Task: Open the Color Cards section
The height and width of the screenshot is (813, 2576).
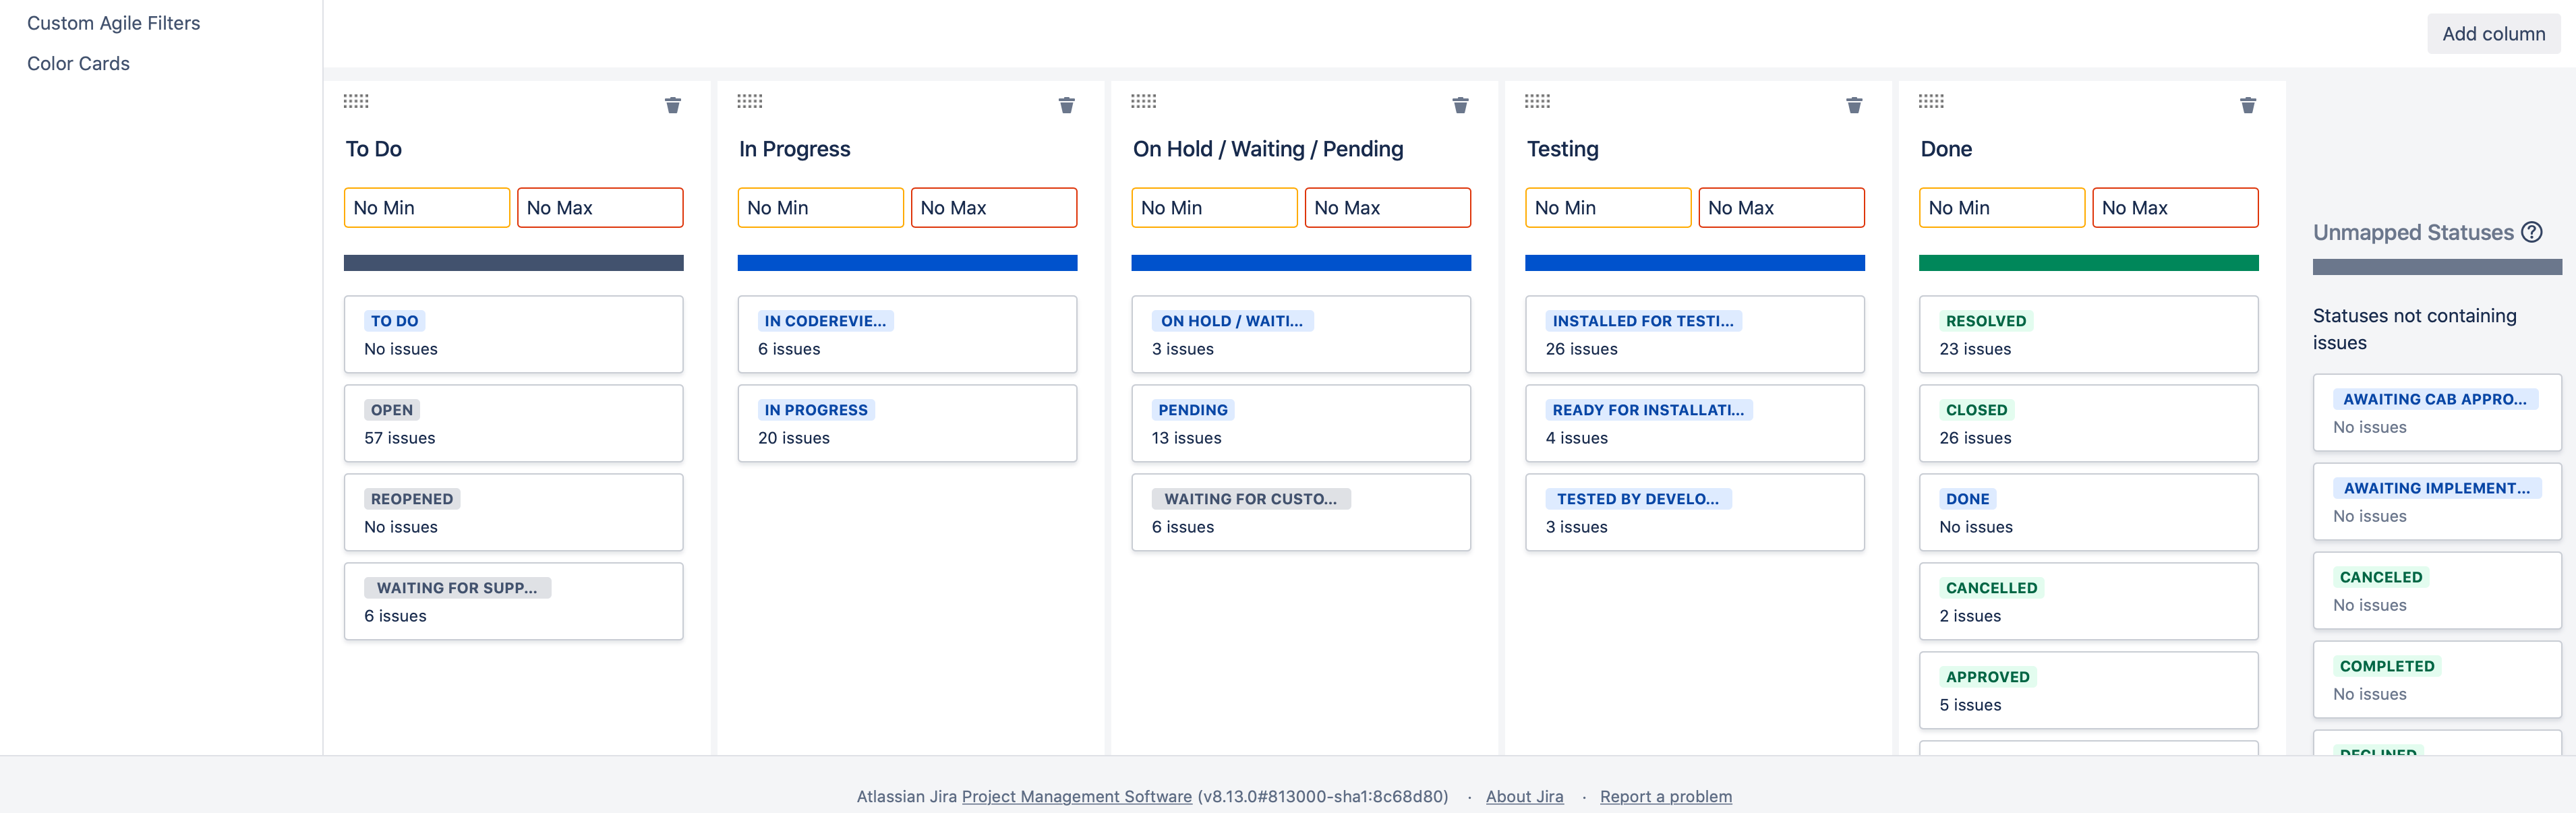Action: tap(78, 63)
